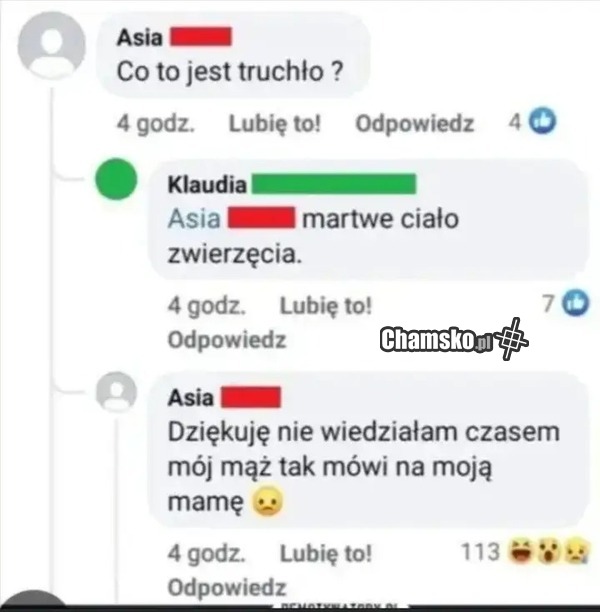Click the laughing reaction emoji next to 113
This screenshot has width=600, height=612.
click(x=522, y=552)
